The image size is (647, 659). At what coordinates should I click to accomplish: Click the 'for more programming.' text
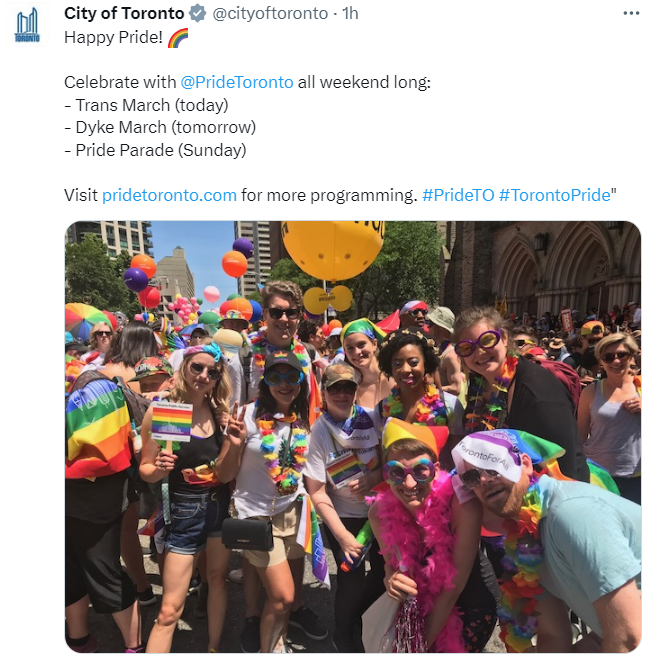pyautogui.click(x=329, y=195)
